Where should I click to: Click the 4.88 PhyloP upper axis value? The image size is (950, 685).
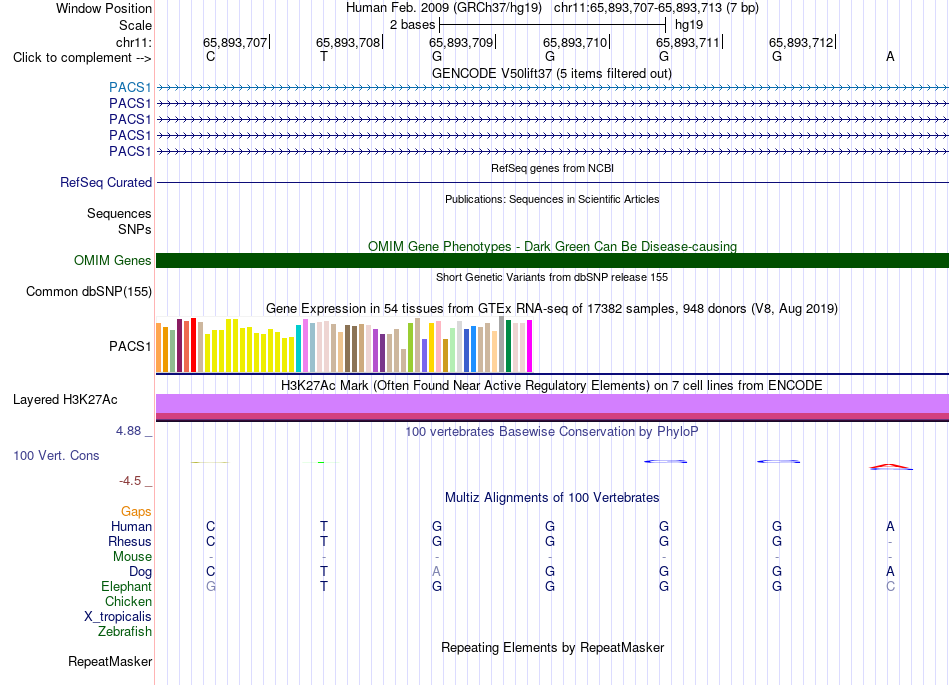point(128,431)
